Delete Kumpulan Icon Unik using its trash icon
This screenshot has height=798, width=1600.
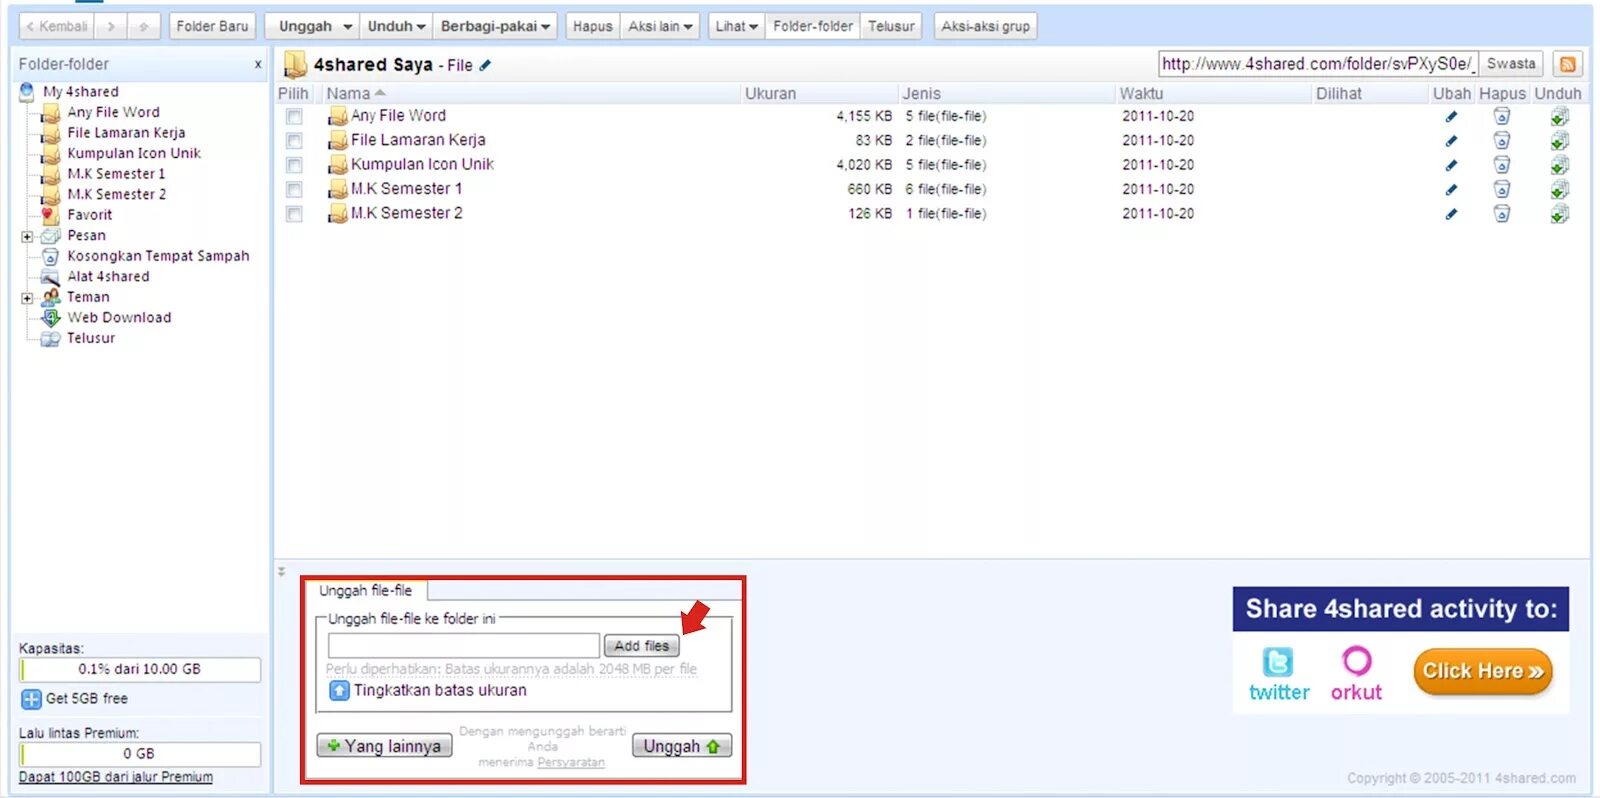1502,165
